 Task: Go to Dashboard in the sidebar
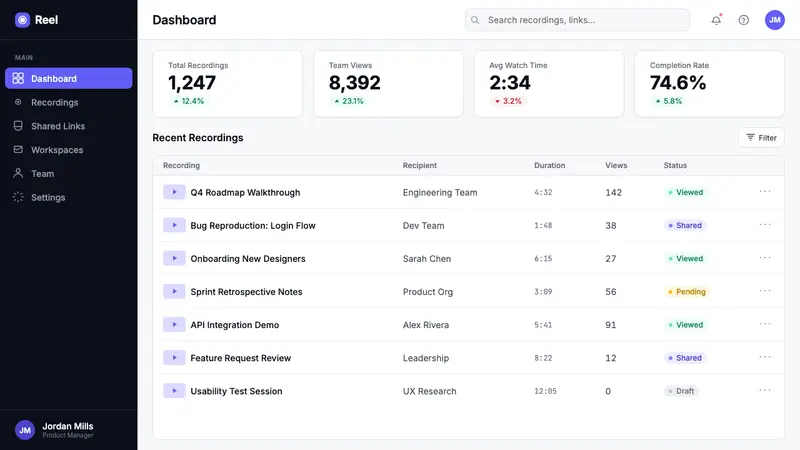(68, 78)
